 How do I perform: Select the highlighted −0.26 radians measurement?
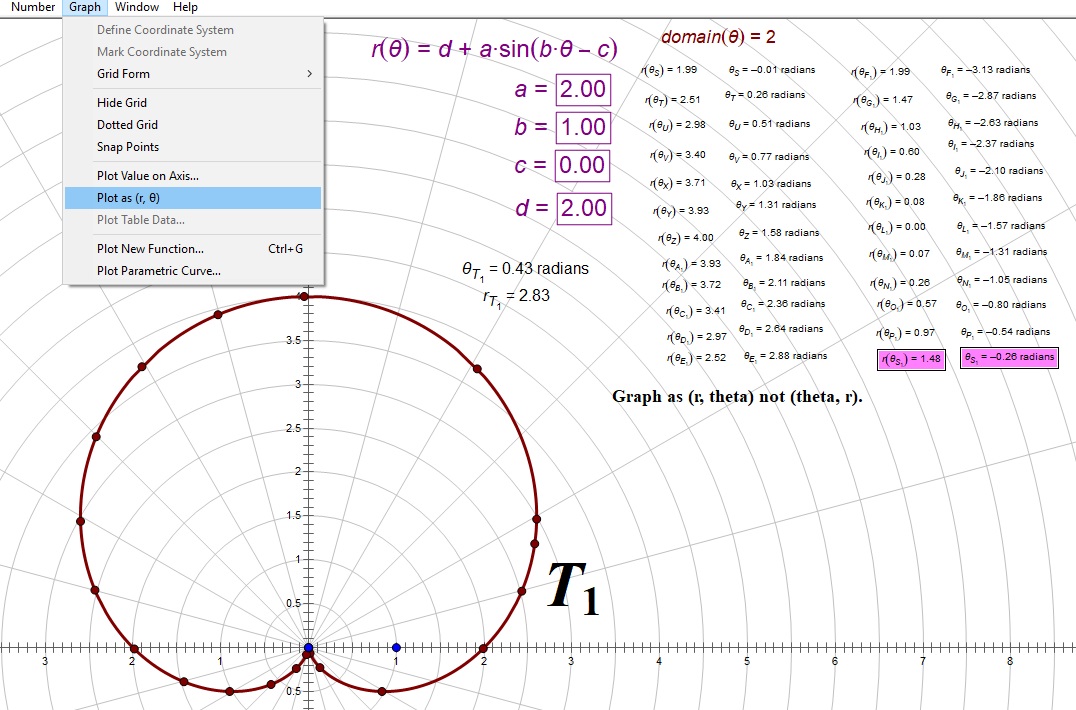[1008, 358]
